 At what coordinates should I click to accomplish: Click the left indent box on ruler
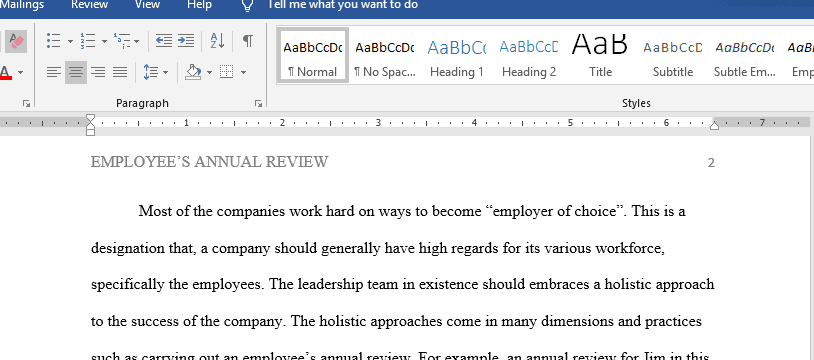point(90,132)
